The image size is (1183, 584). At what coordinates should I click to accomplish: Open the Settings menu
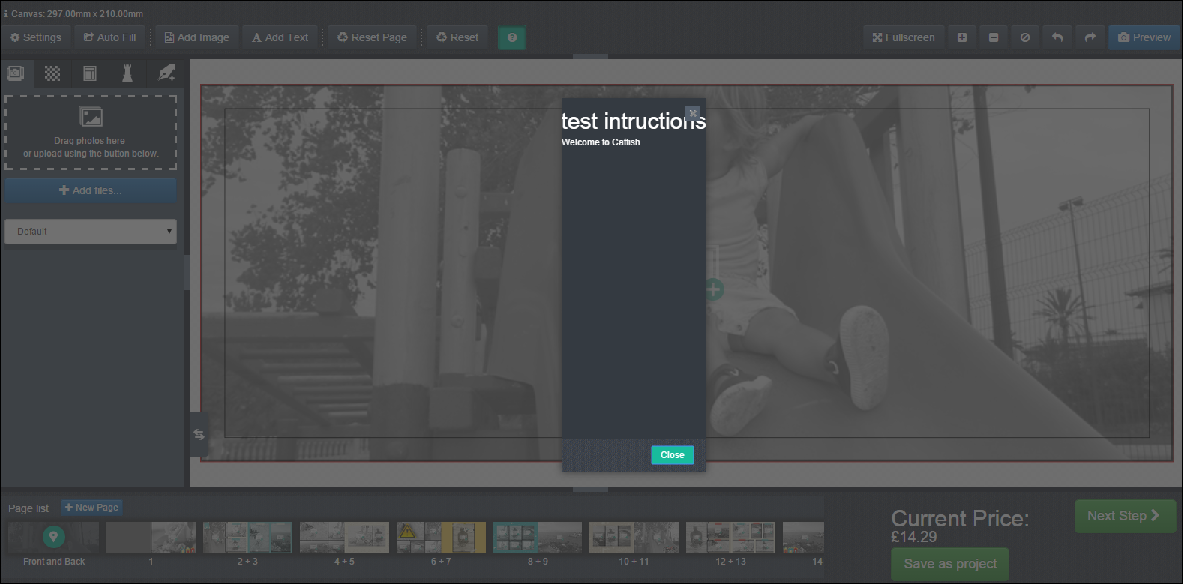(35, 38)
